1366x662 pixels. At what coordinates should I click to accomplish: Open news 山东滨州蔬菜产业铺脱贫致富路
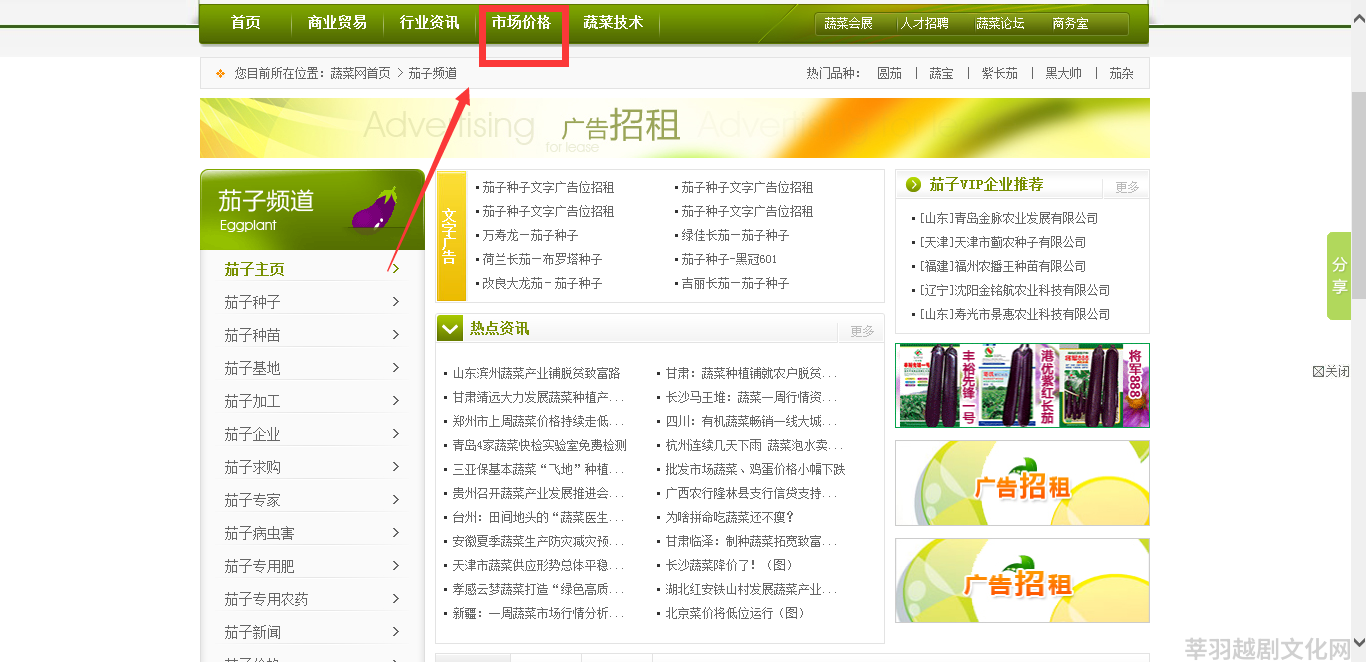[536, 373]
